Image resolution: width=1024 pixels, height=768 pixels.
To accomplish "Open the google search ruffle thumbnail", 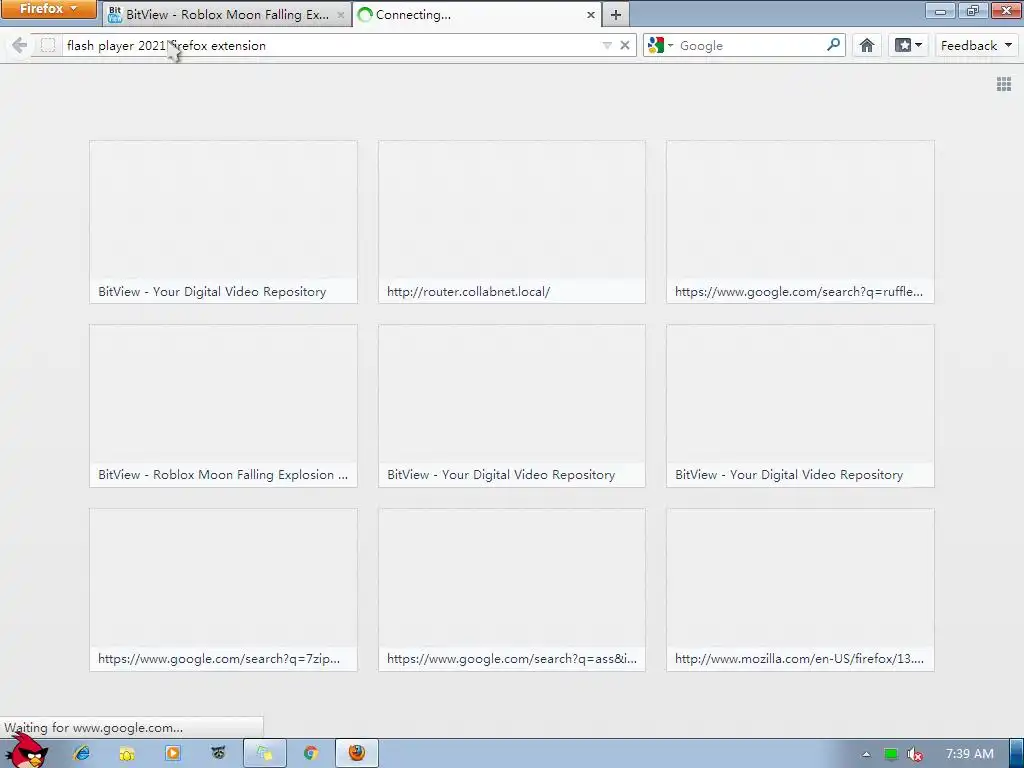I will [x=800, y=221].
